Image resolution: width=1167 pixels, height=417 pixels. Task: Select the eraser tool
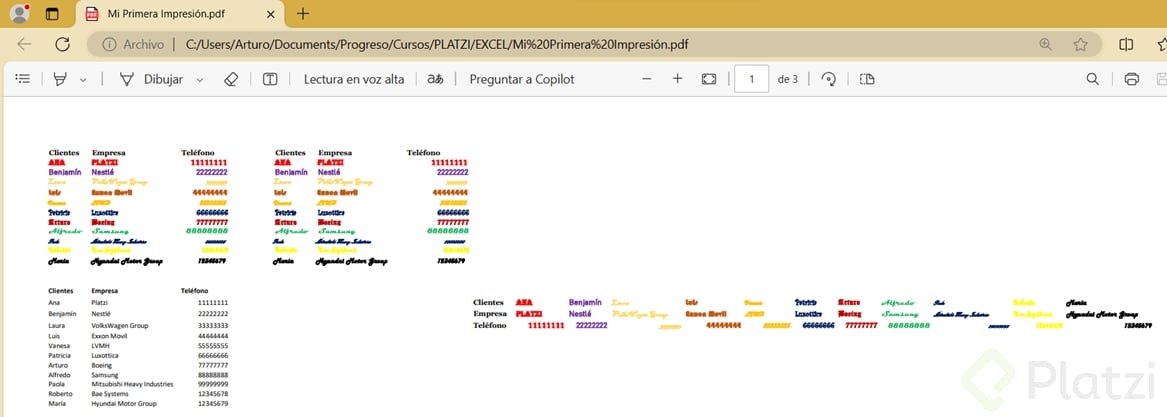click(x=231, y=79)
